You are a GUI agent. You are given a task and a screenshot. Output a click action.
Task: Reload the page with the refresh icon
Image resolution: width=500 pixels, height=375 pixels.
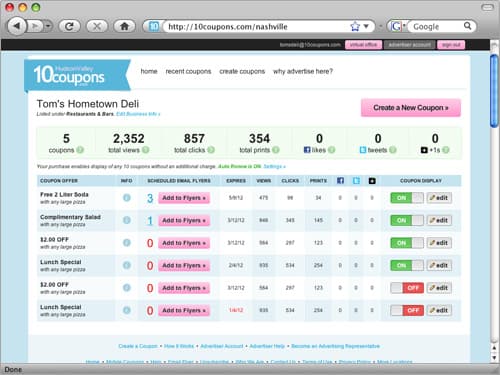click(x=69, y=26)
